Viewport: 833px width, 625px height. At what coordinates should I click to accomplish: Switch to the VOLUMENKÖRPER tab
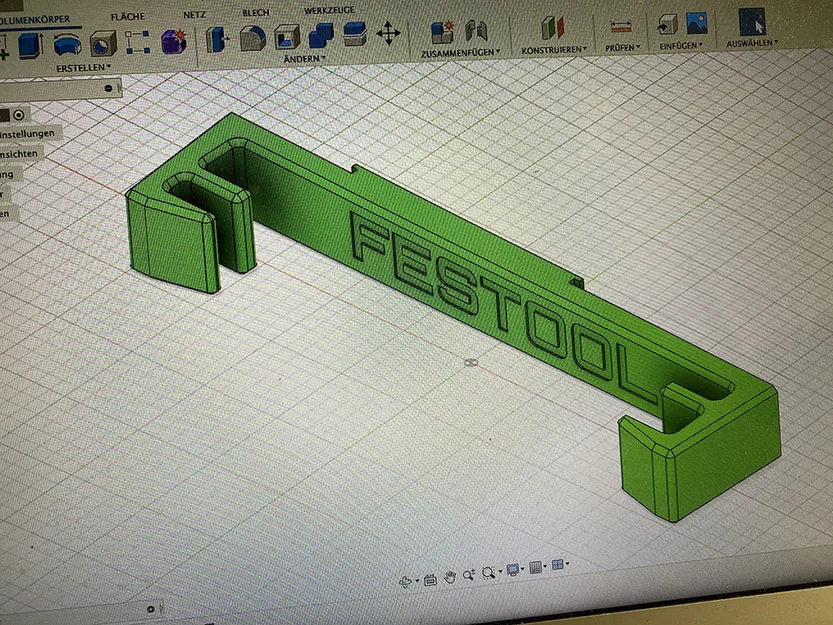click(34, 20)
